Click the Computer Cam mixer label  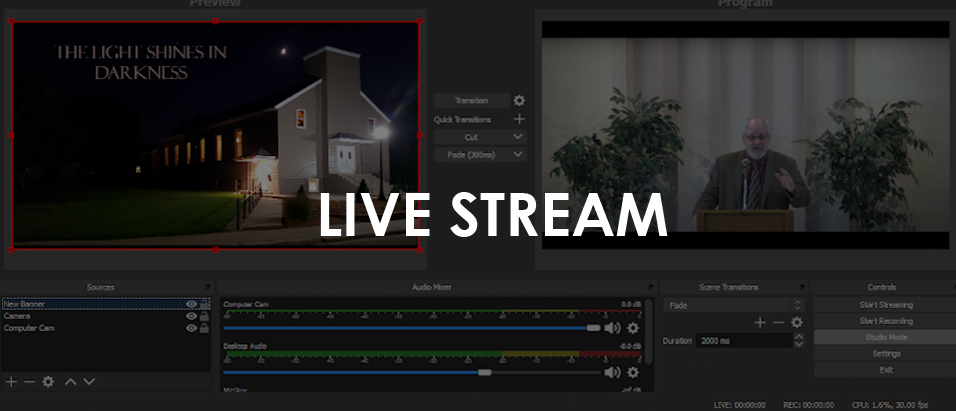tap(246, 304)
